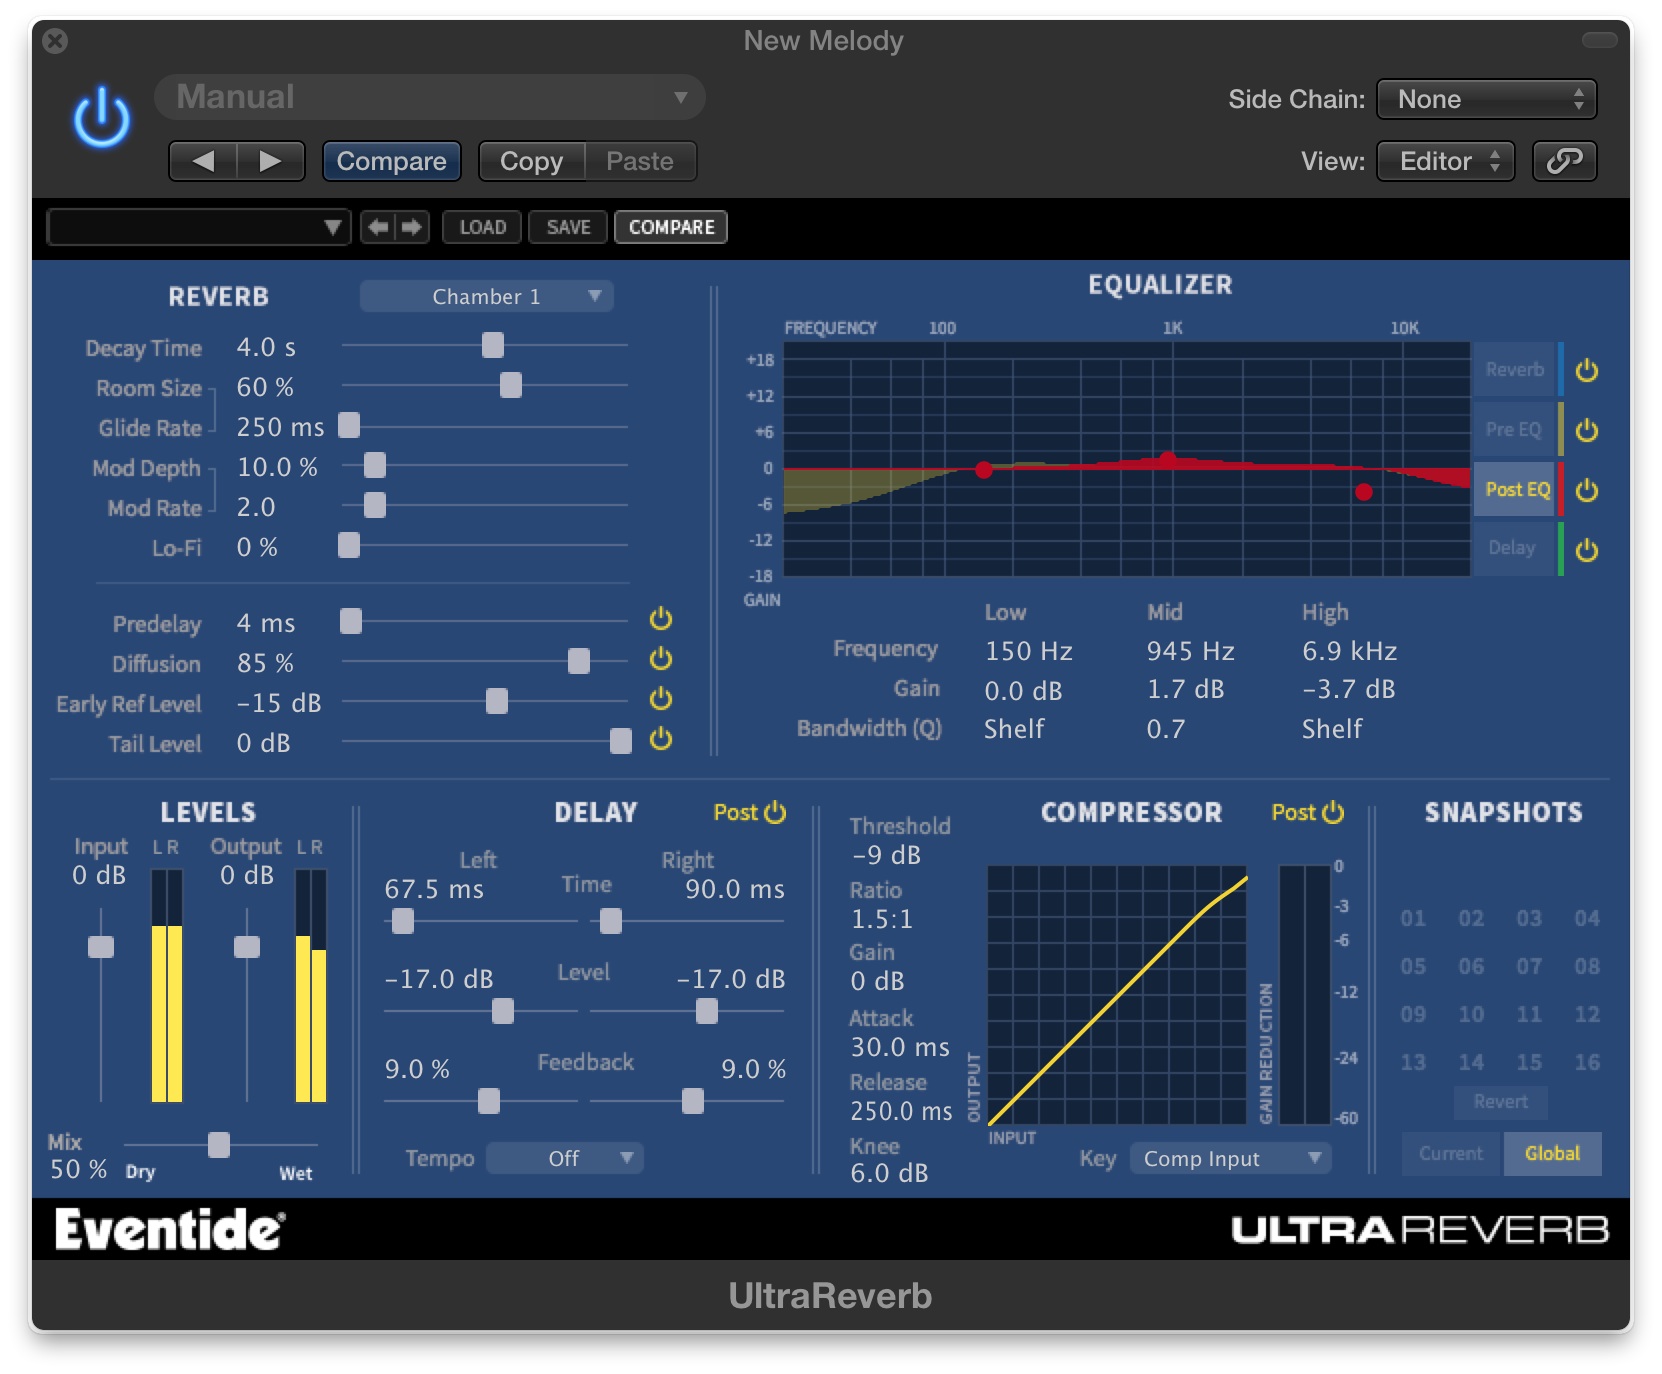Go to the next preset with right triangle
Screen dimensions: 1662x1374
(x=270, y=161)
